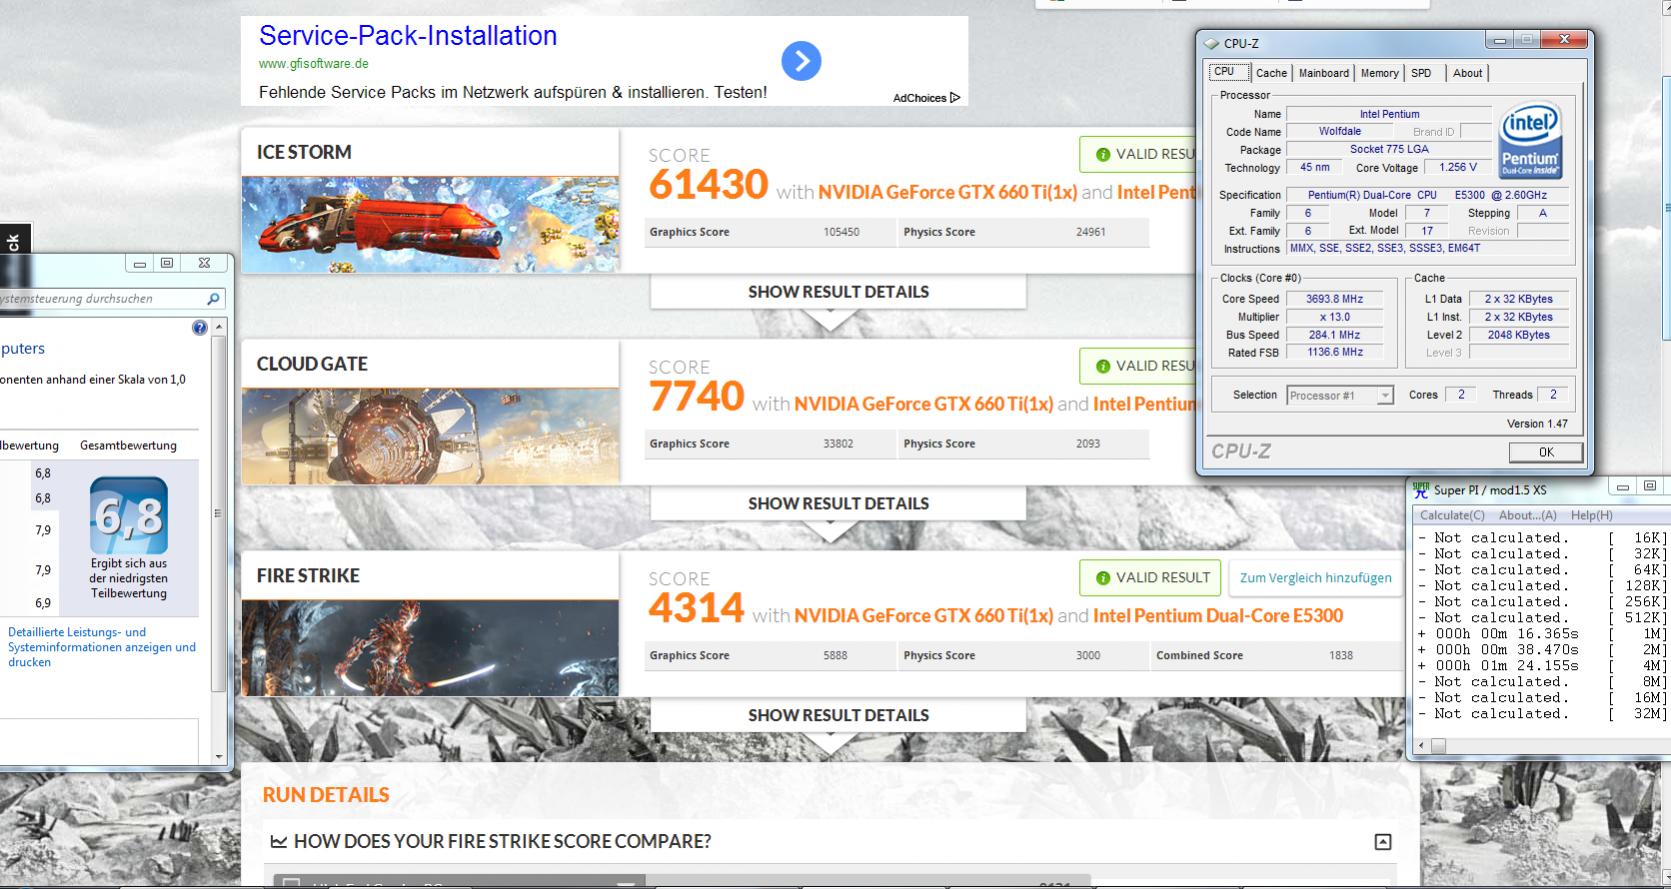Open Detaillierte Leistungs- und Systeminformationen link
1671x889 pixels.
tap(101, 647)
